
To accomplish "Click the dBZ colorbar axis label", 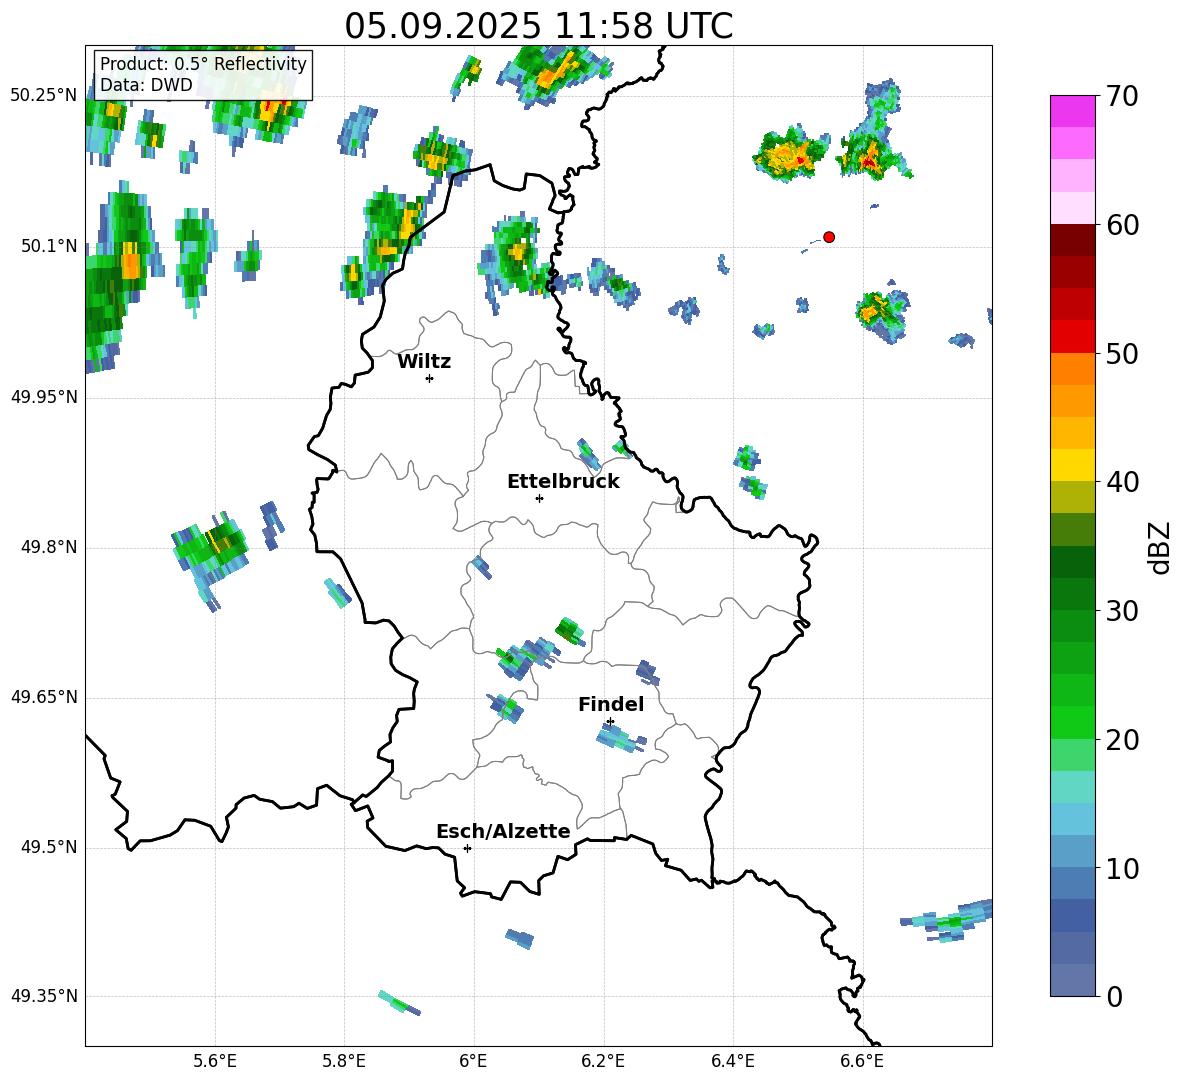I will pyautogui.click(x=1160, y=547).
